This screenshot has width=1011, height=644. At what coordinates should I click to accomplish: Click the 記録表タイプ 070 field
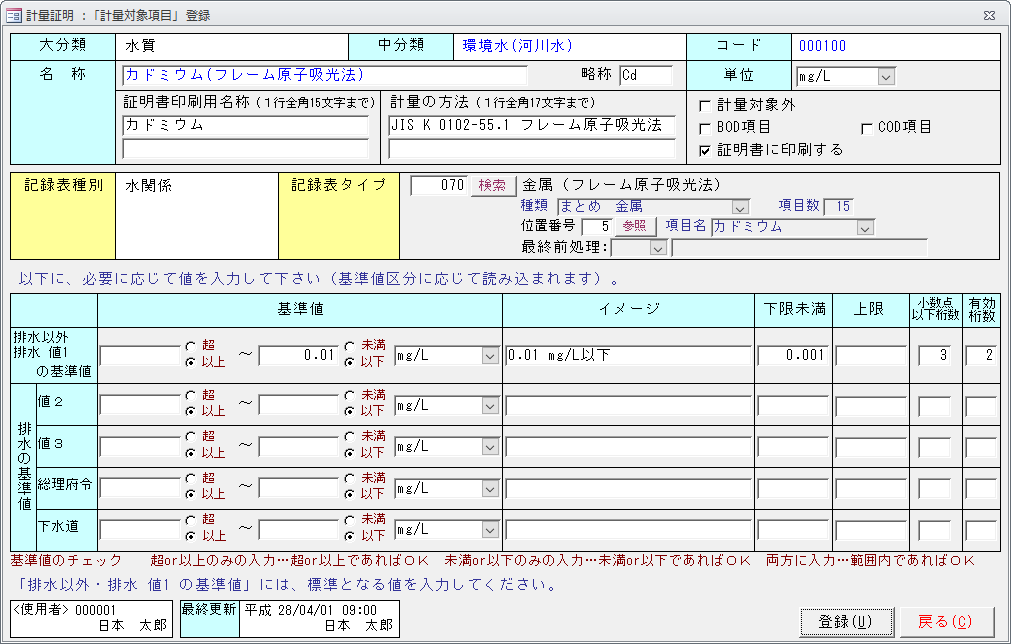[439, 186]
